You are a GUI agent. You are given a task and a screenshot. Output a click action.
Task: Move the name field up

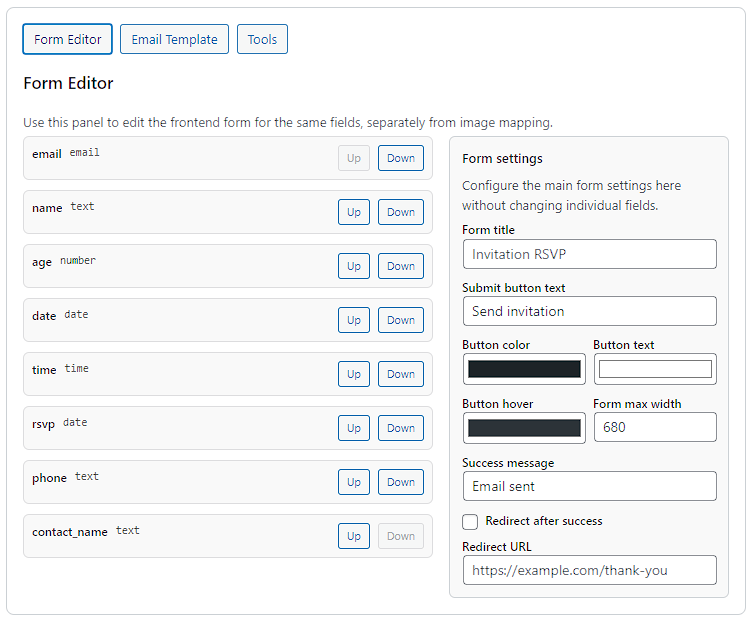click(x=353, y=212)
